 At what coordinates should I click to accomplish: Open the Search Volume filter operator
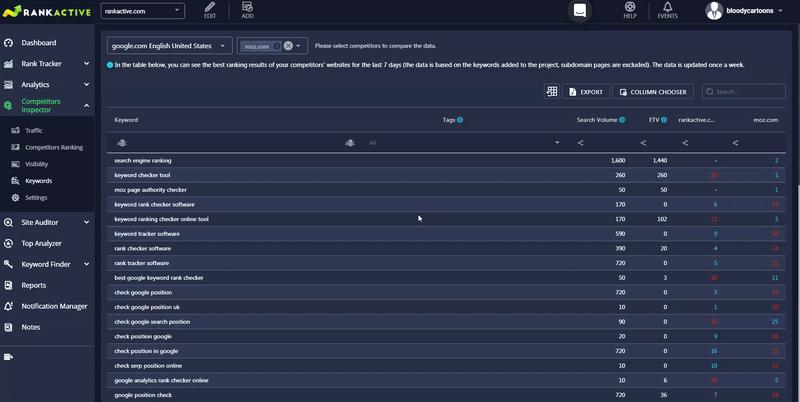[x=581, y=143]
